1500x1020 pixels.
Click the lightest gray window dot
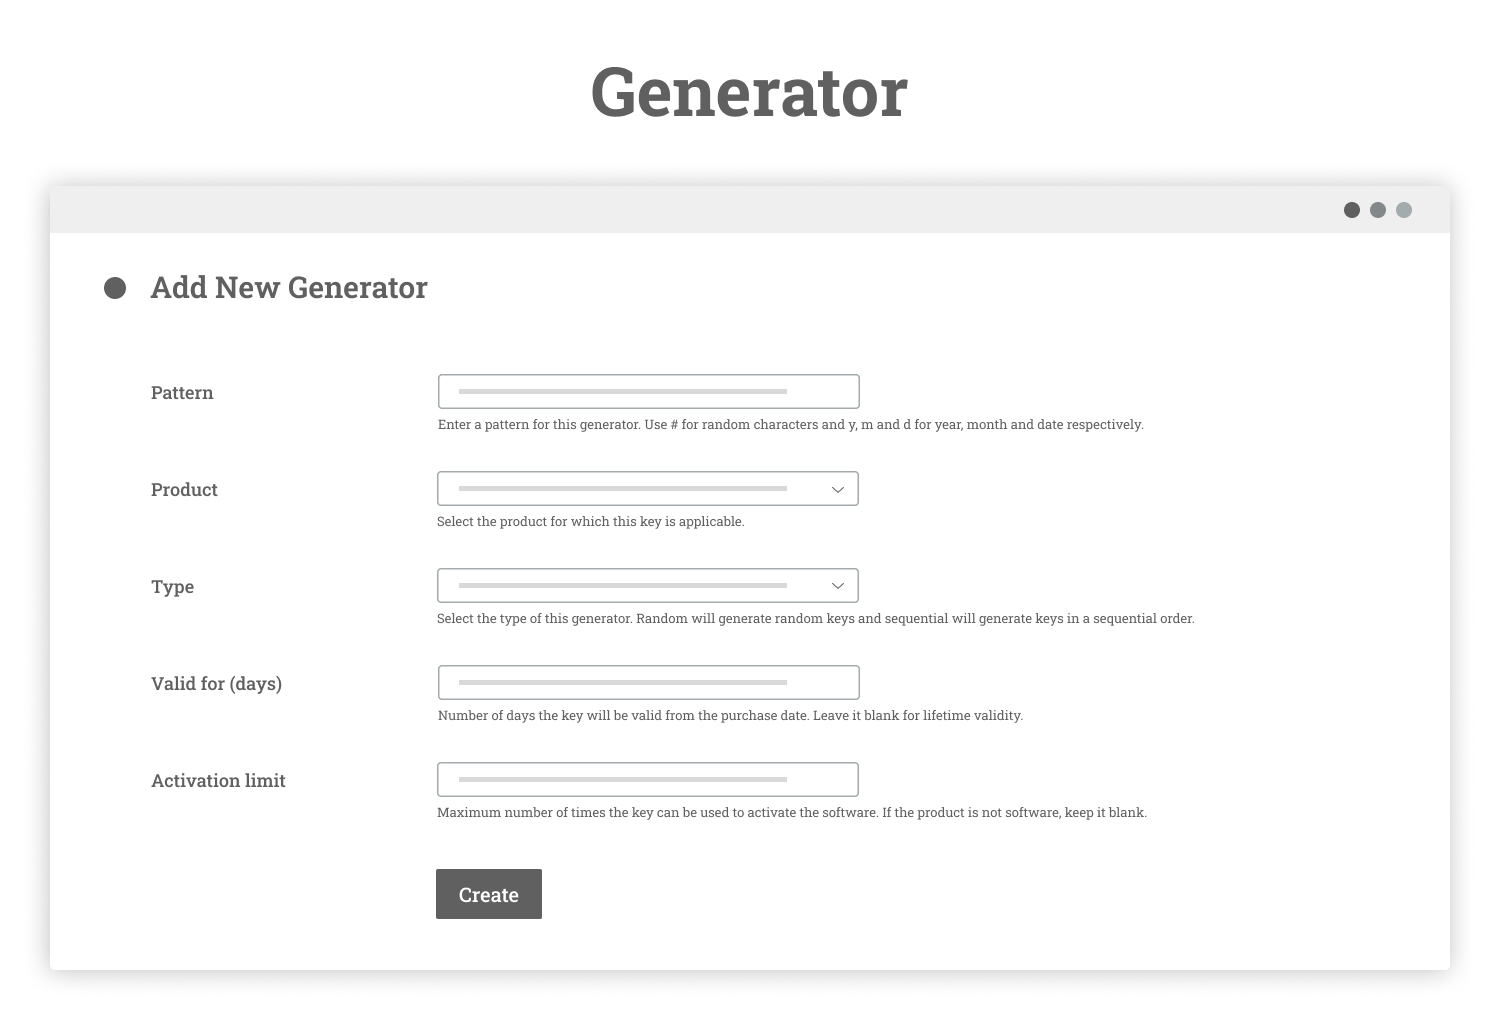pyautogui.click(x=1404, y=210)
